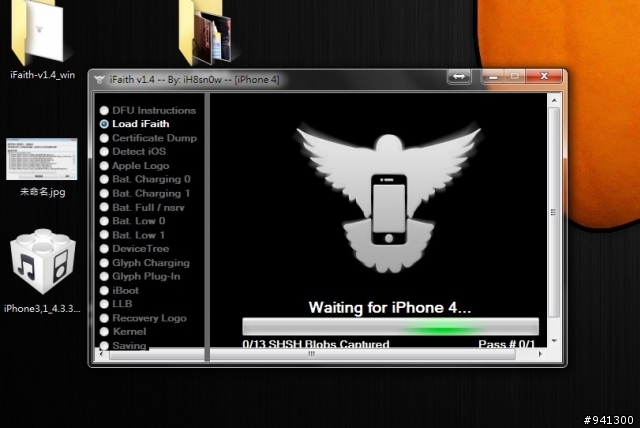Select the Glyph Charging radio button
640x428 pixels.
pos(104,263)
